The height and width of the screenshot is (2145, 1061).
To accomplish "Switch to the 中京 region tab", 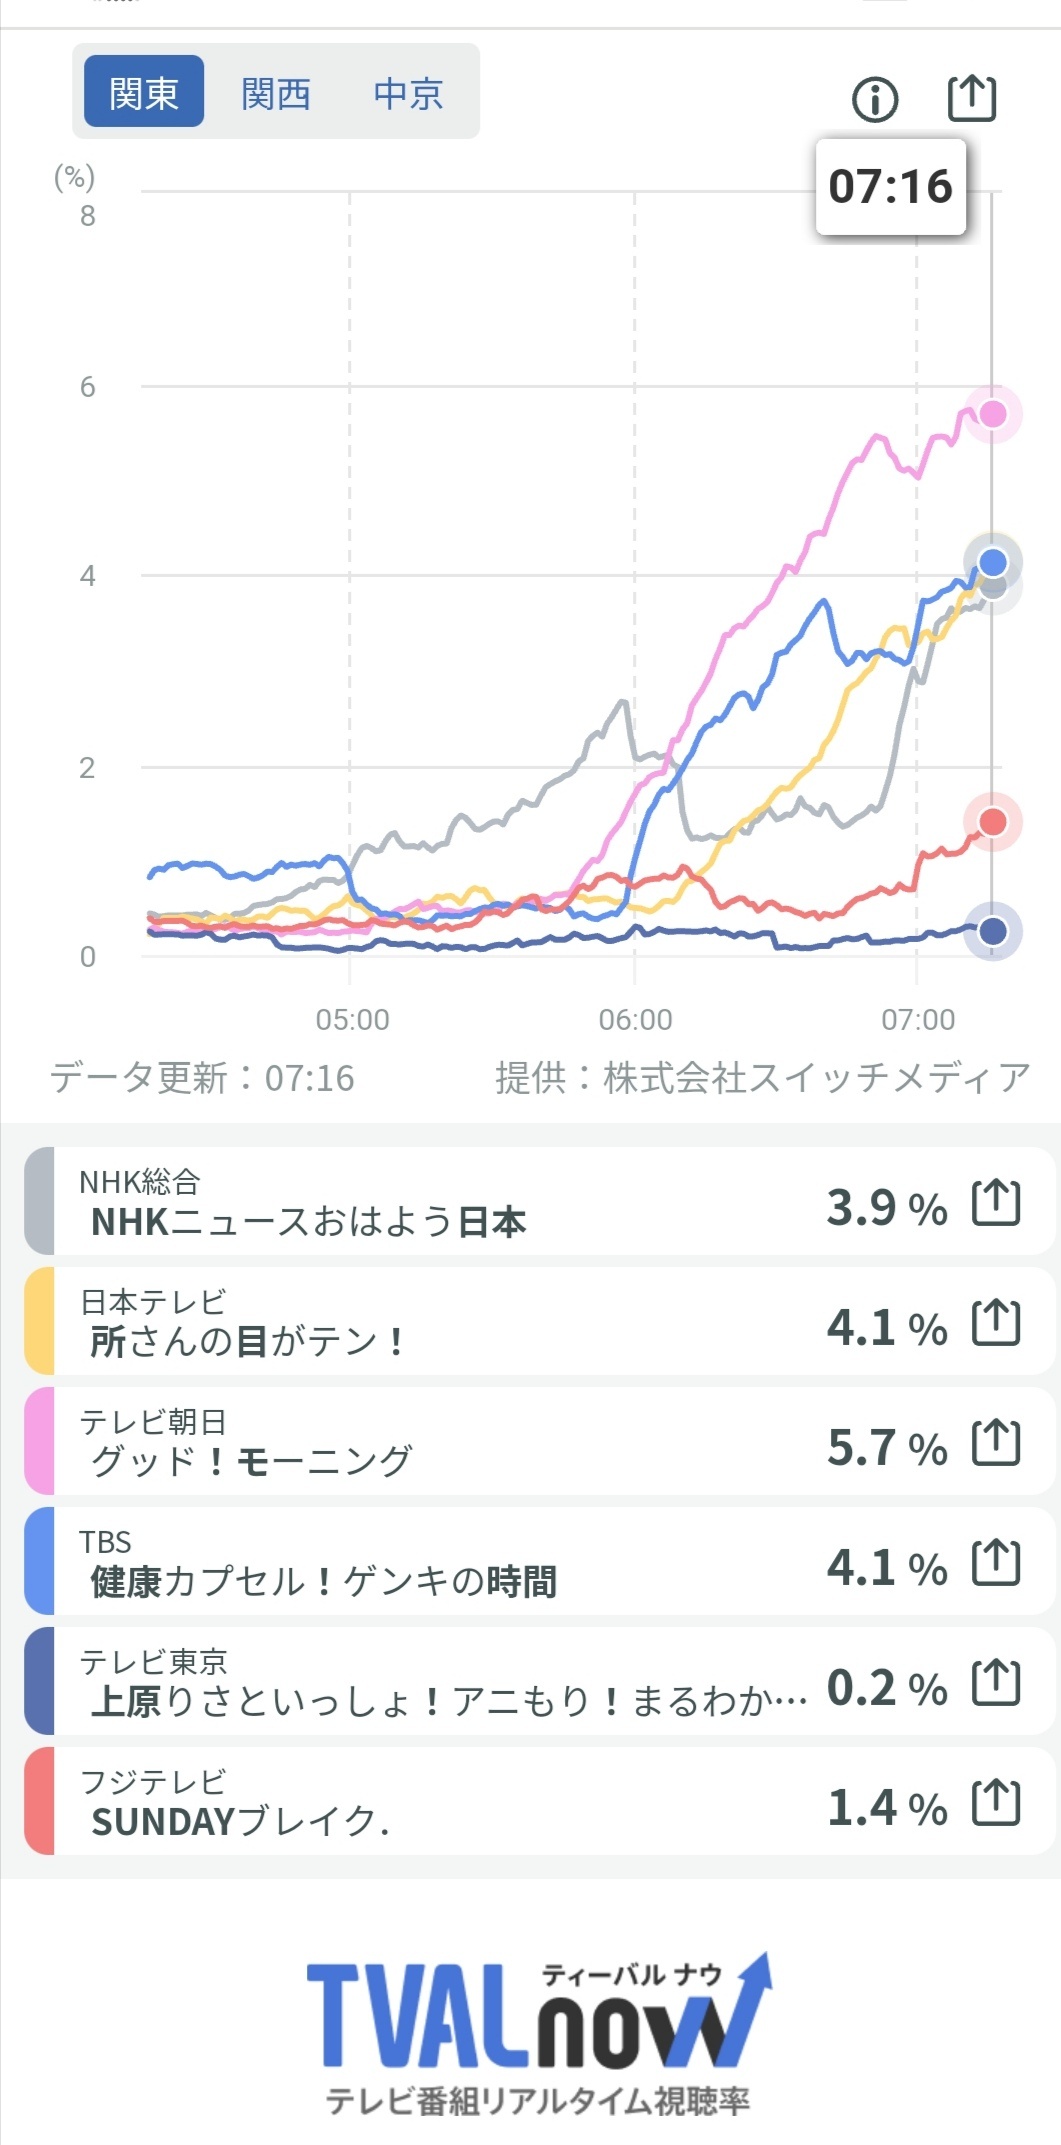I will (408, 93).
